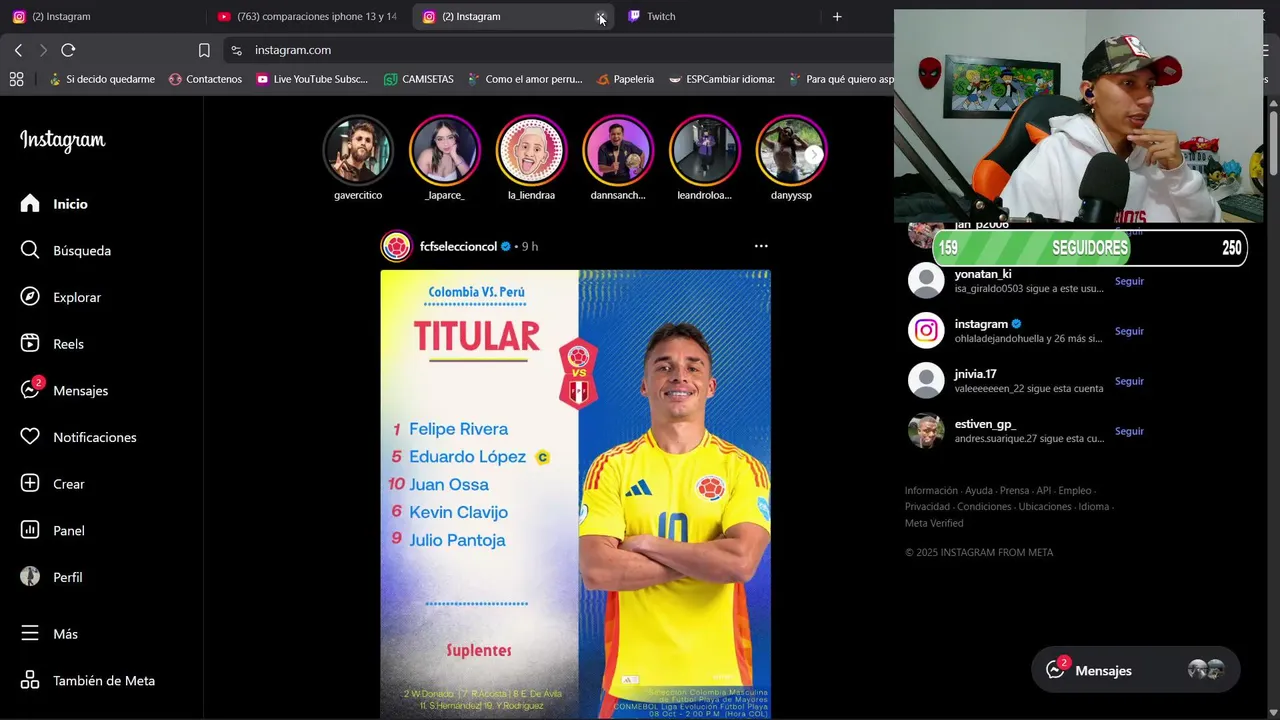View the dannsanch... story
1280x720 pixels.
pyautogui.click(x=618, y=151)
